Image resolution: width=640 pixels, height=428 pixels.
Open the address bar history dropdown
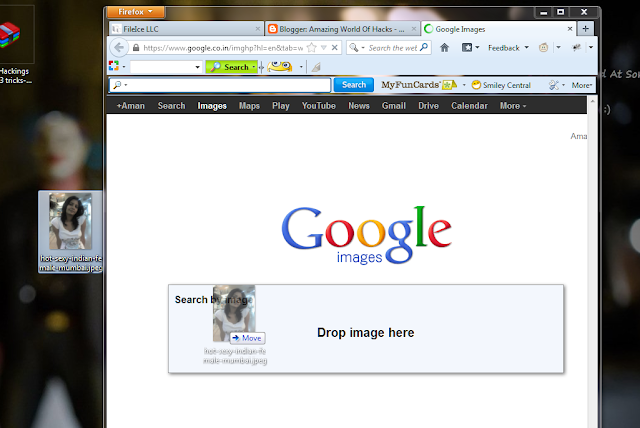coord(324,48)
